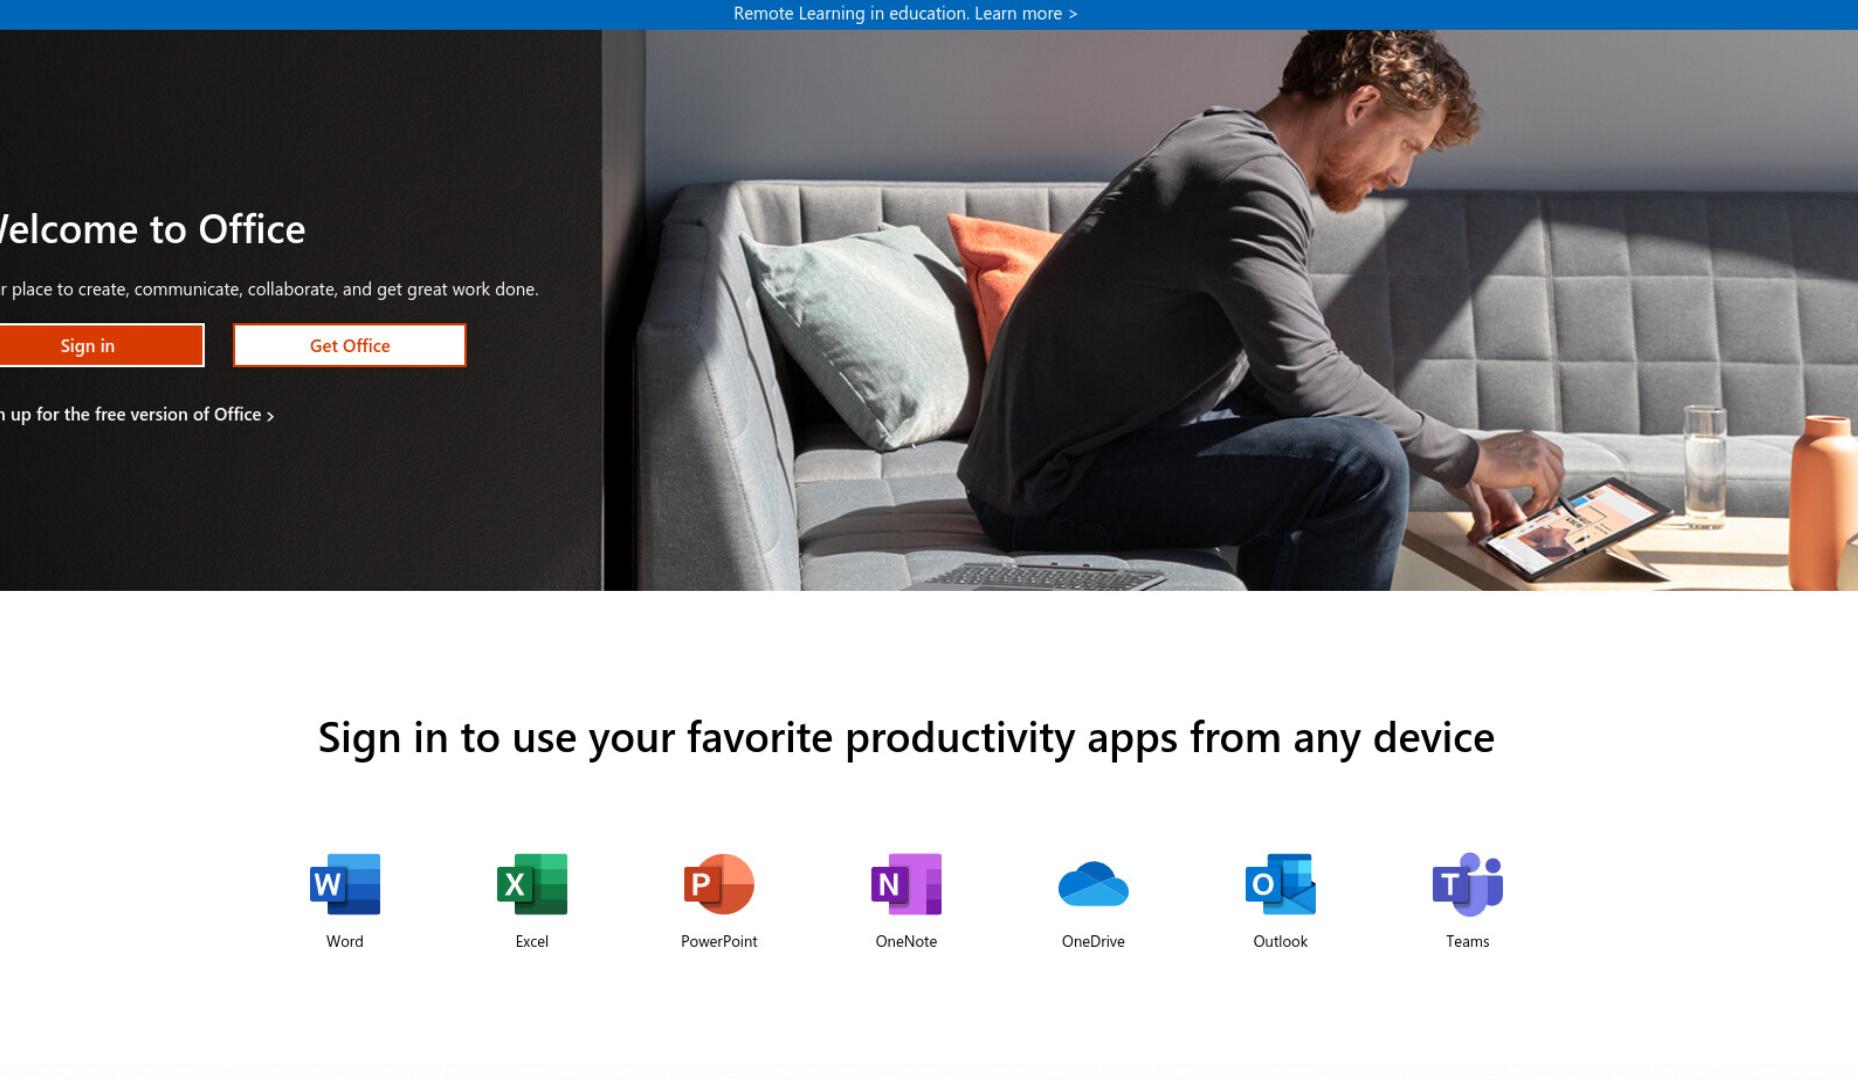Viewport: 1858px width, 1080px height.
Task: Click the Welcome to Office heading
Action: 152,229
